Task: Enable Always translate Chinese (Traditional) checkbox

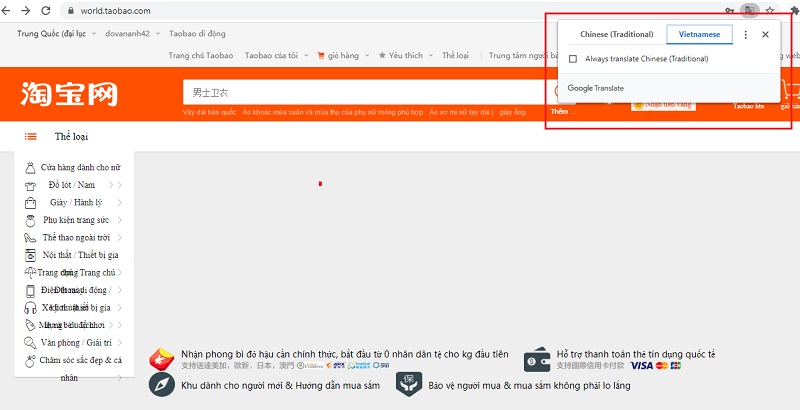Action: coord(573,59)
